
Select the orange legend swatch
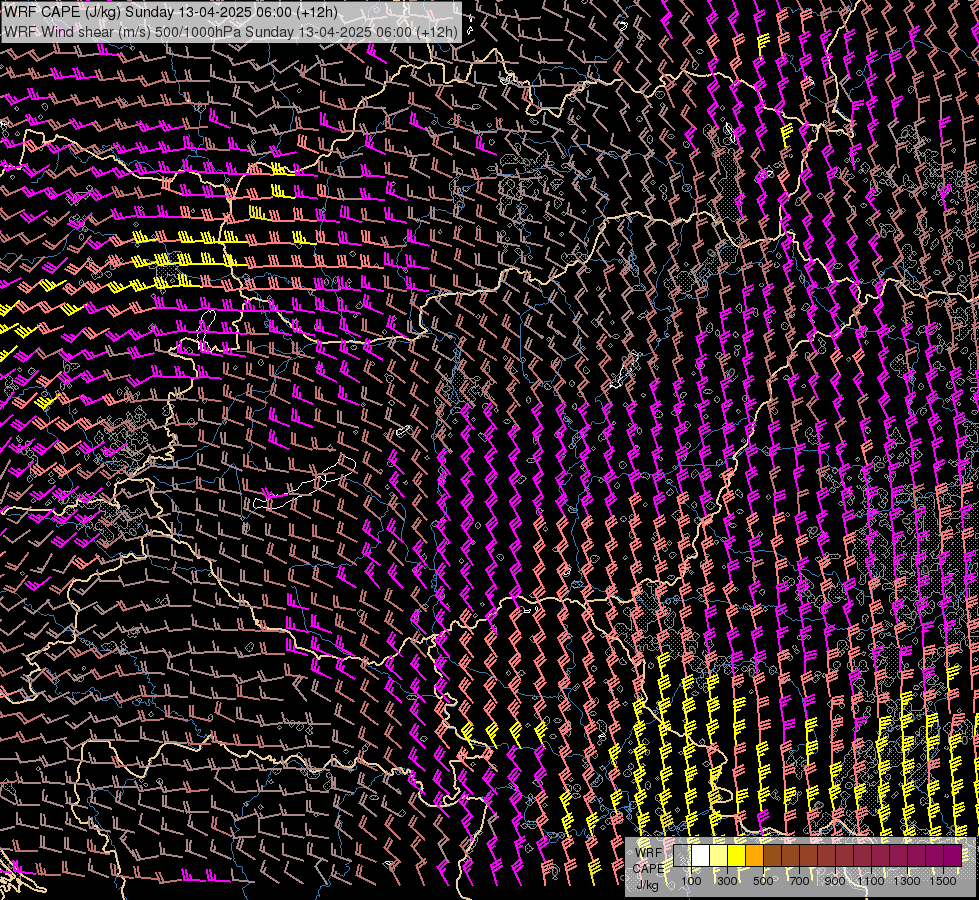pos(754,855)
